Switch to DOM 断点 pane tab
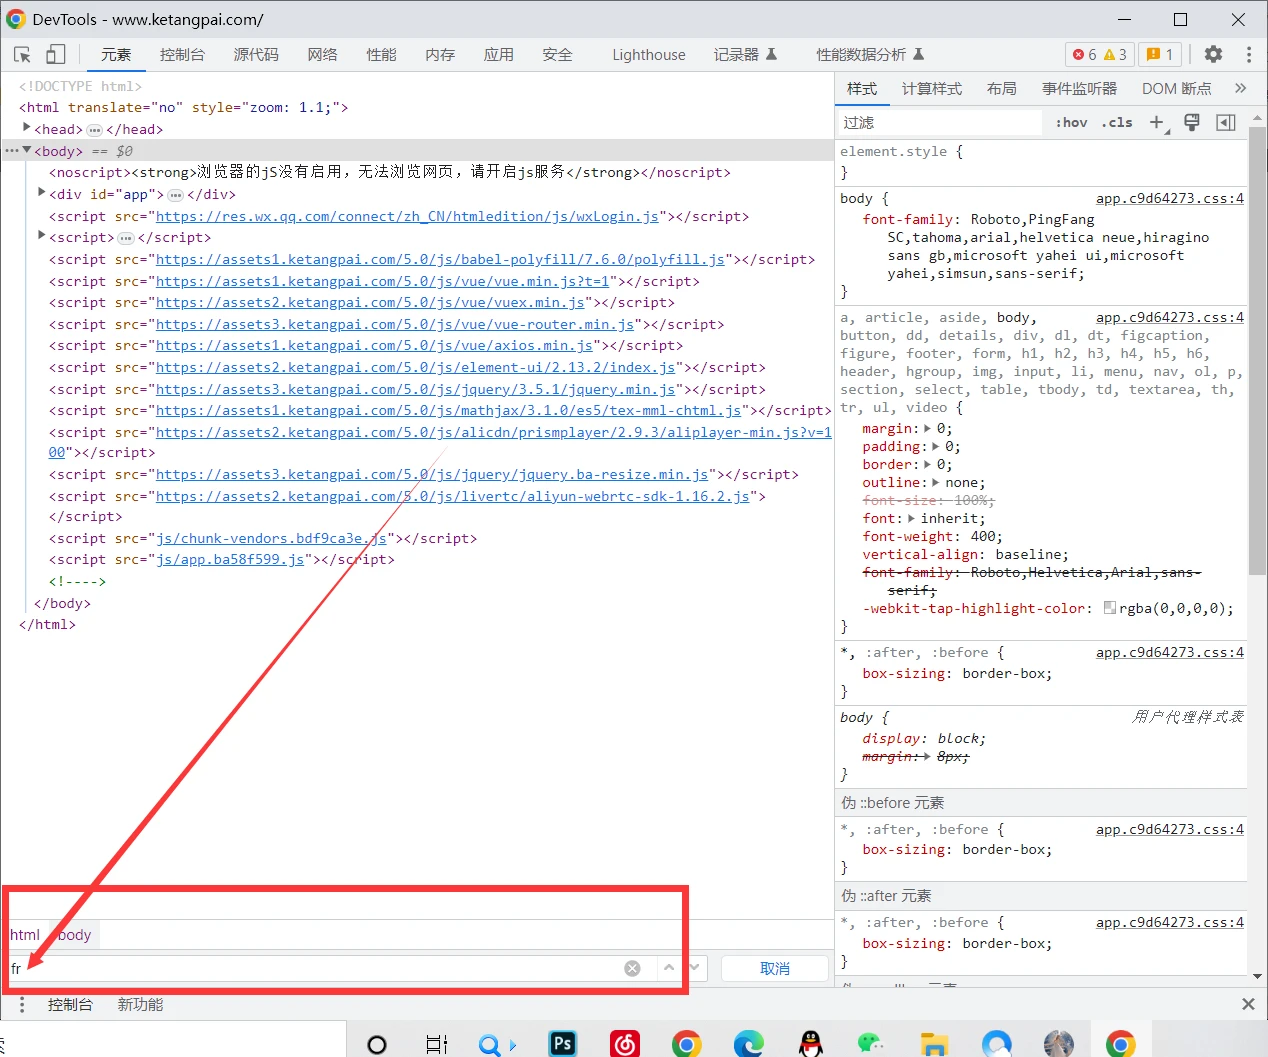This screenshot has height=1057, width=1268. point(1177,89)
